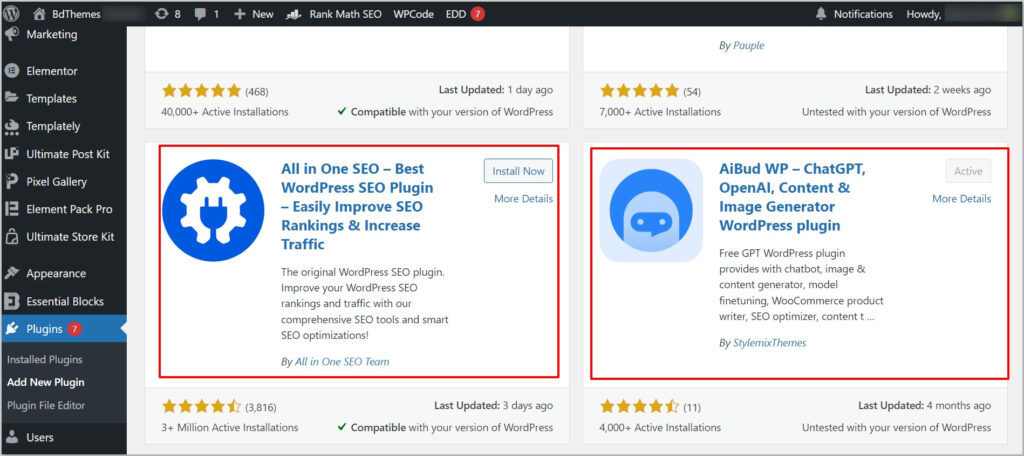Viewport: 1024px width, 456px height.
Task: Open the Elementor sidebar icon
Action: coord(11,71)
